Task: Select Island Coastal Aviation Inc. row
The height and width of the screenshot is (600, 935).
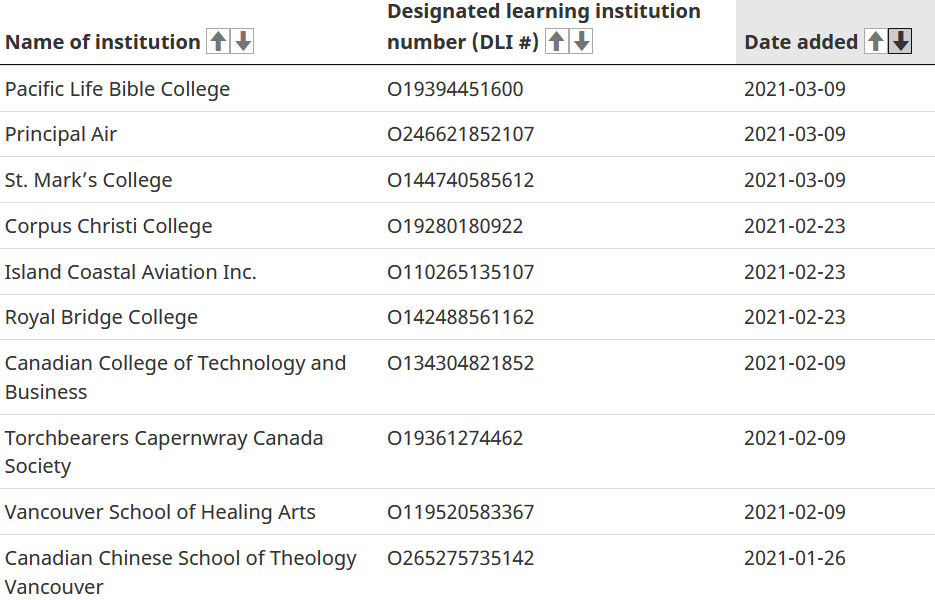Action: point(130,272)
